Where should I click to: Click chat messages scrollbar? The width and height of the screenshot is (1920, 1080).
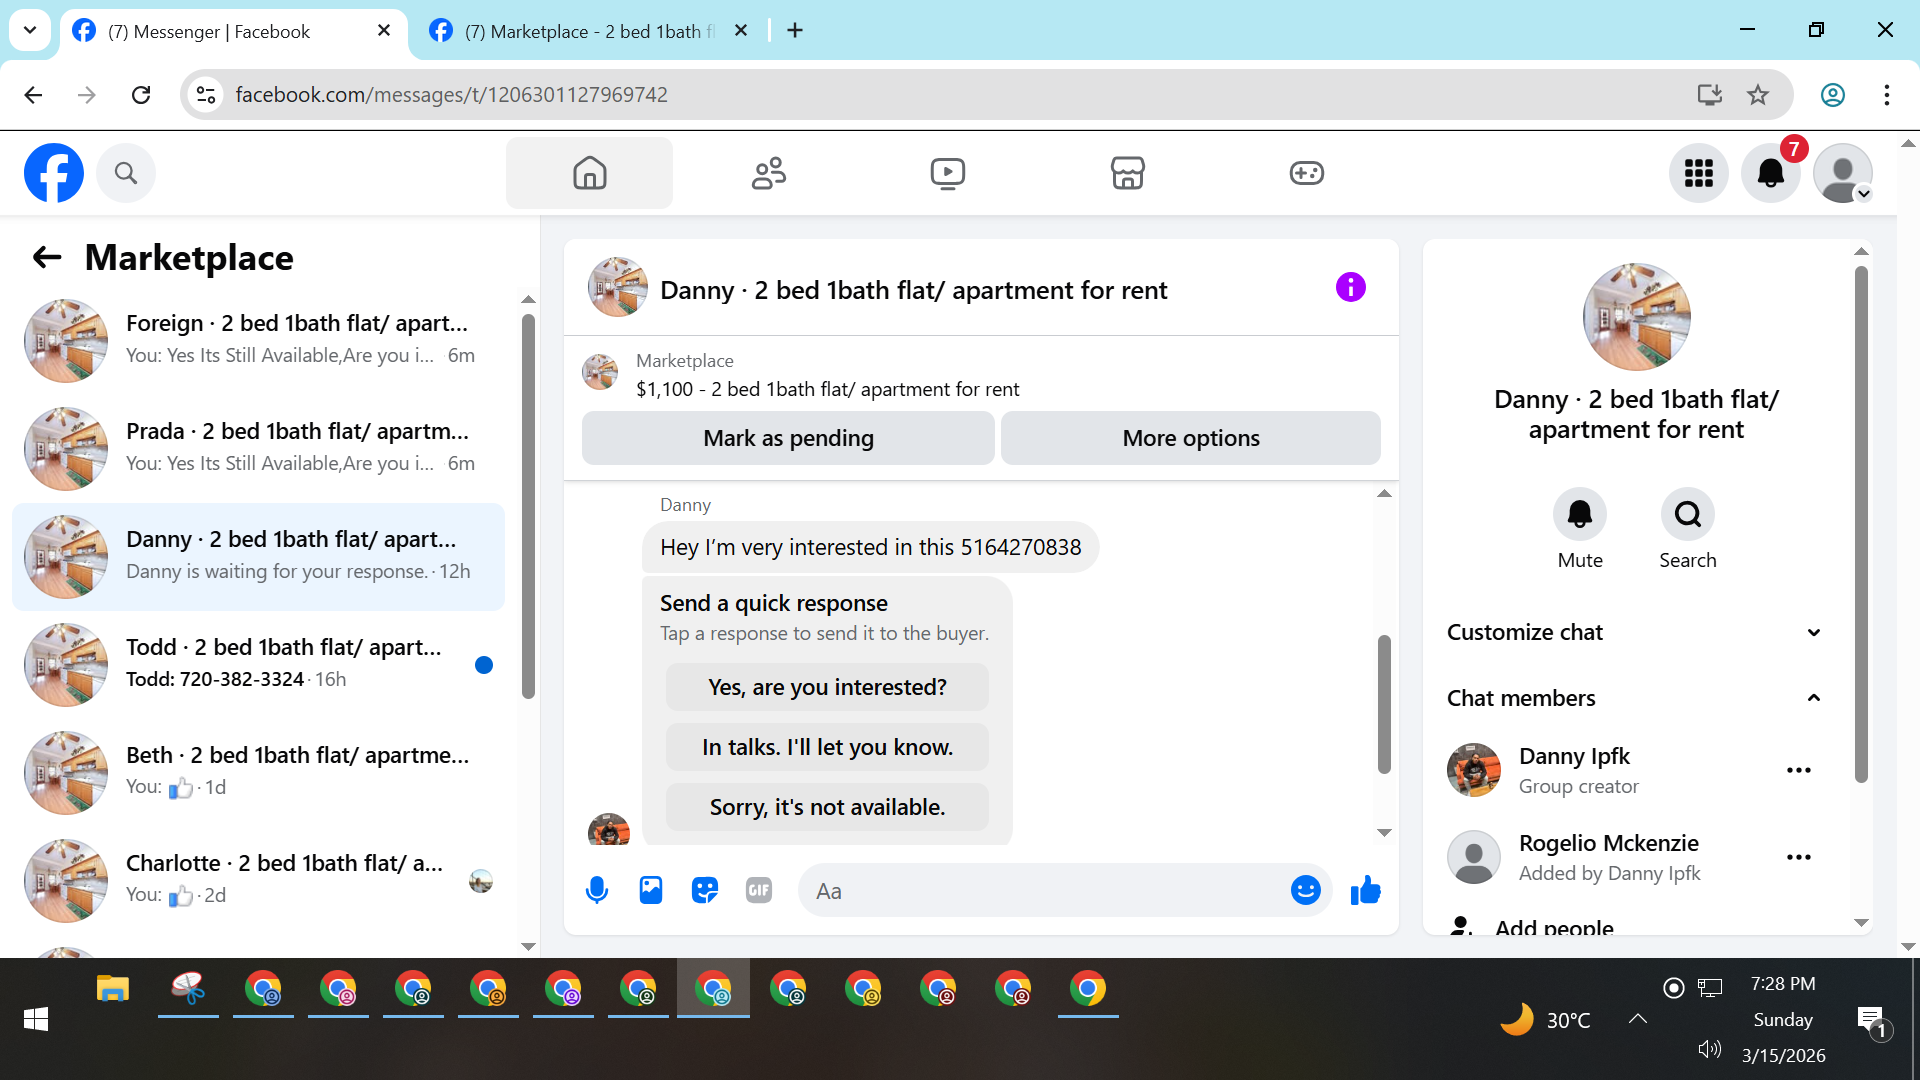point(1384,704)
